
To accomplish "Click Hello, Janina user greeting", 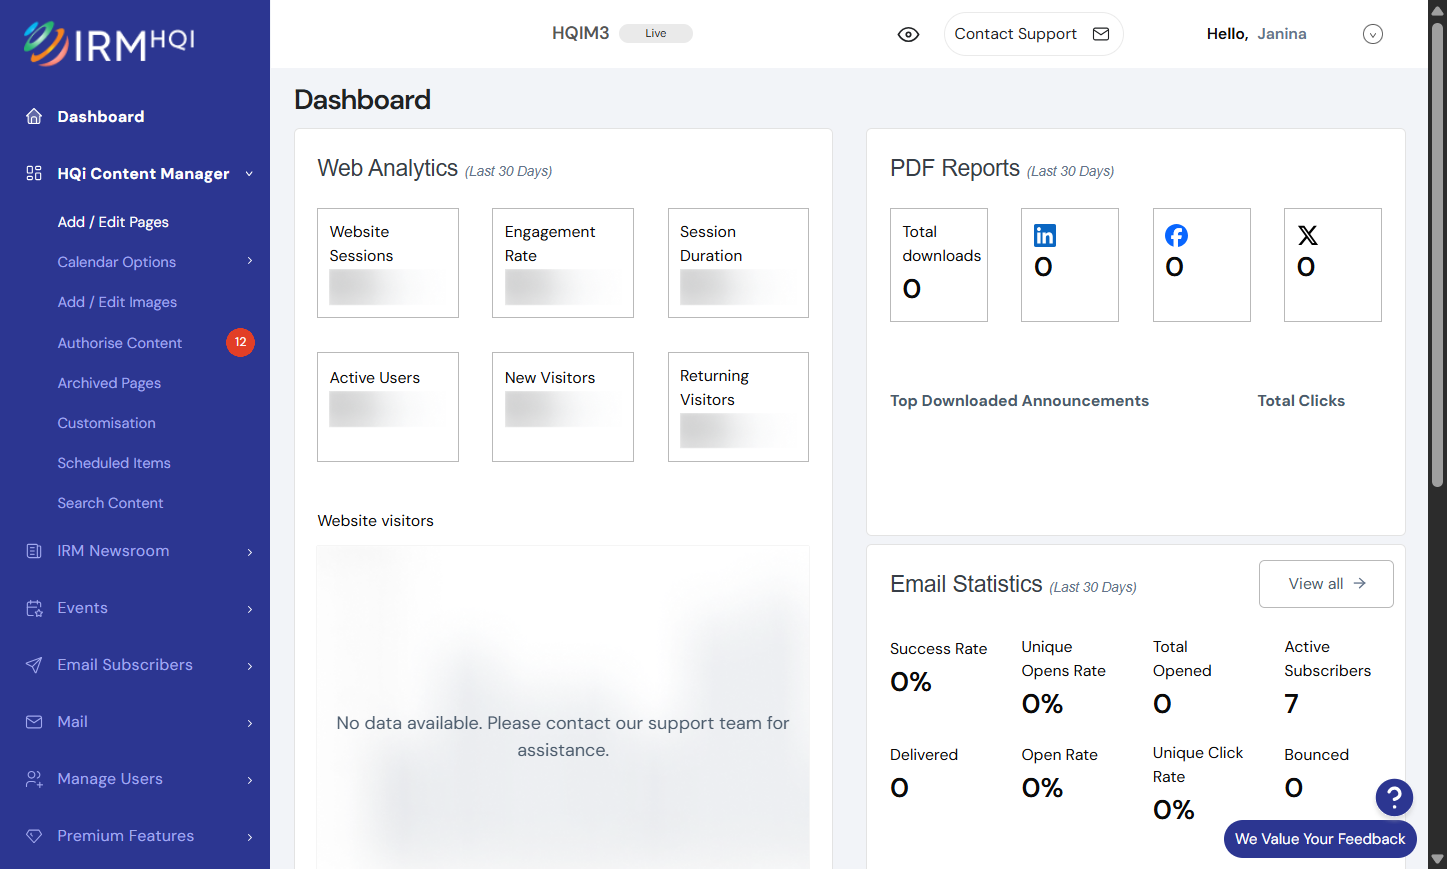I will pyautogui.click(x=1256, y=34).
